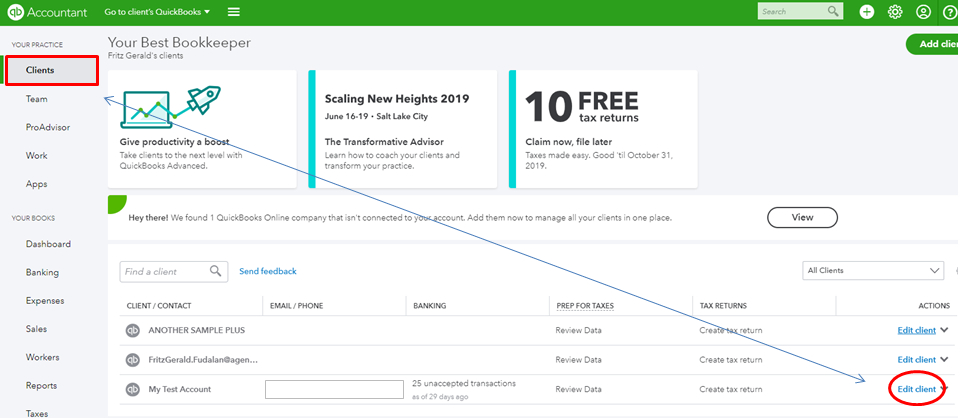Open the Go to client's QuickBooks dropdown
The height and width of the screenshot is (418, 958).
point(157,12)
